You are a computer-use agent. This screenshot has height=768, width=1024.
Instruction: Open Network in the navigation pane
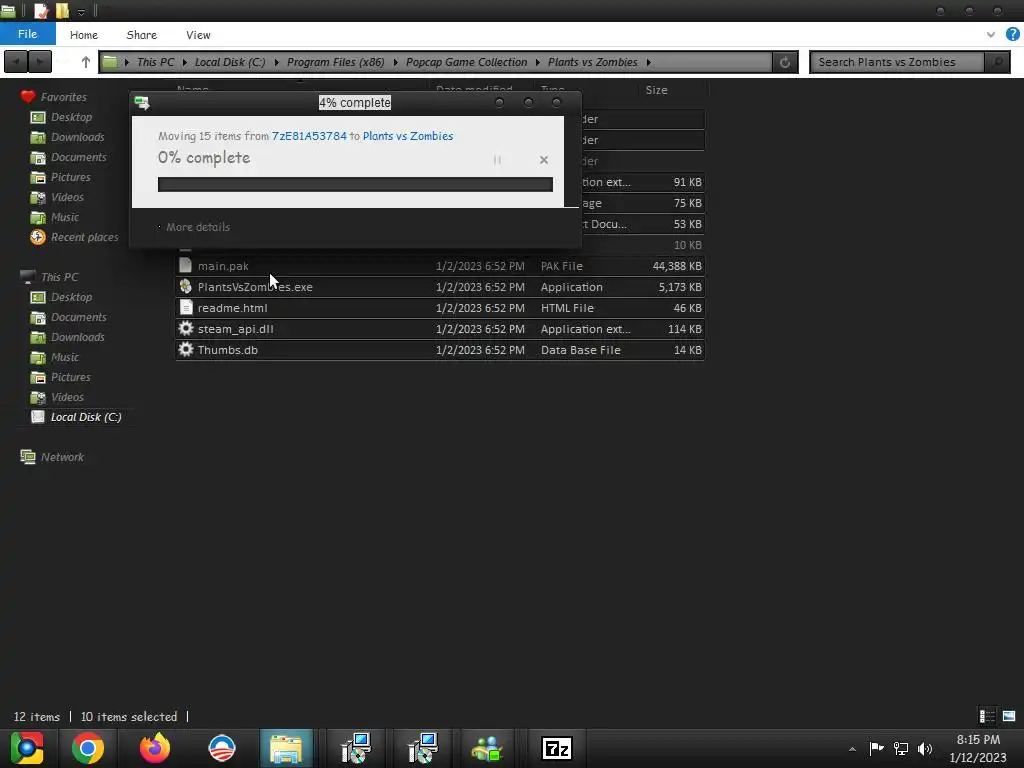62,457
